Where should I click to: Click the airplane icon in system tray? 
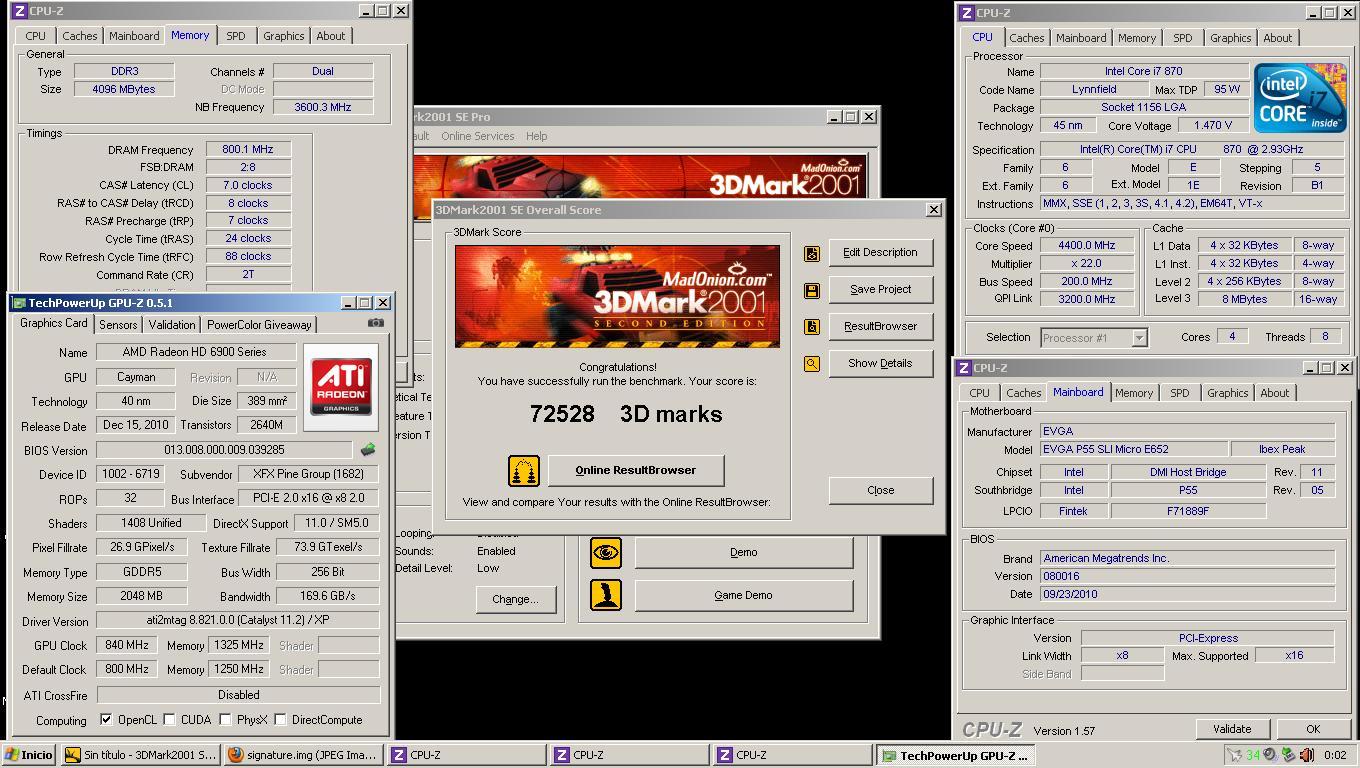[x=1234, y=755]
